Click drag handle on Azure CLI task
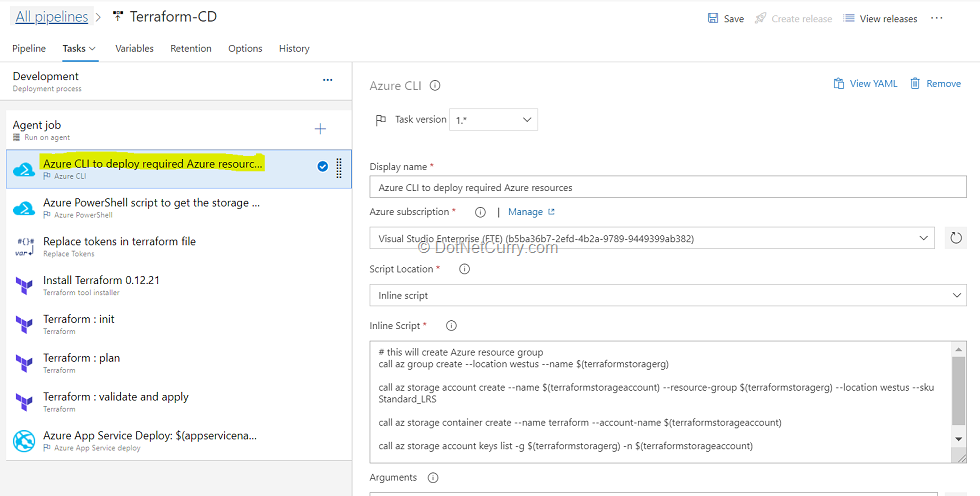Image resolution: width=980 pixels, height=496 pixels. 339,169
